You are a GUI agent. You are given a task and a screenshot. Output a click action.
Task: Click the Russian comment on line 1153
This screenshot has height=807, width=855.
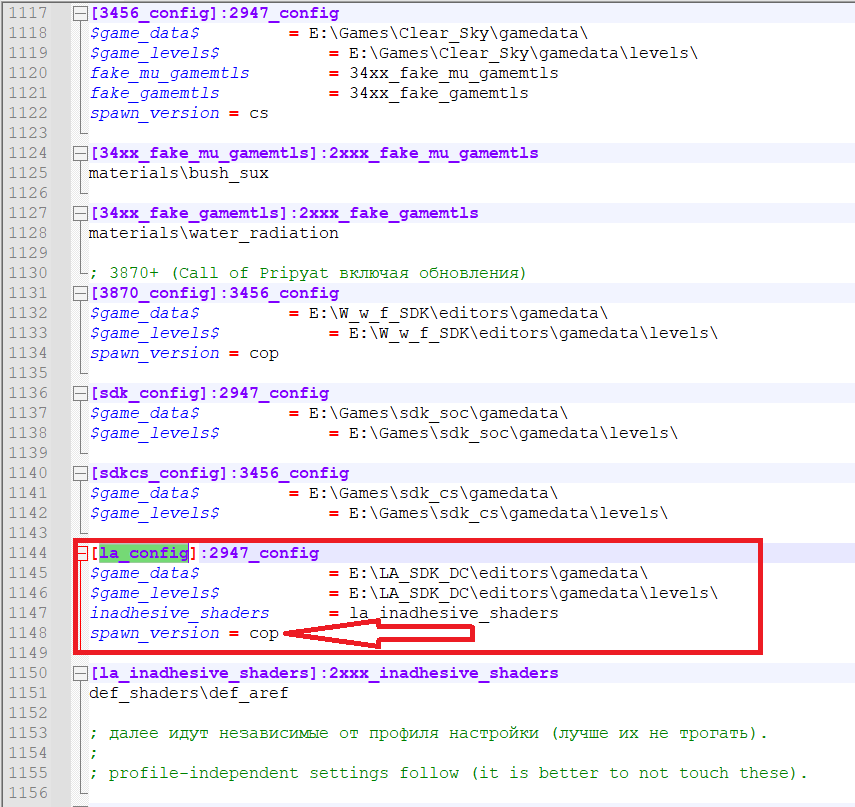point(428,733)
